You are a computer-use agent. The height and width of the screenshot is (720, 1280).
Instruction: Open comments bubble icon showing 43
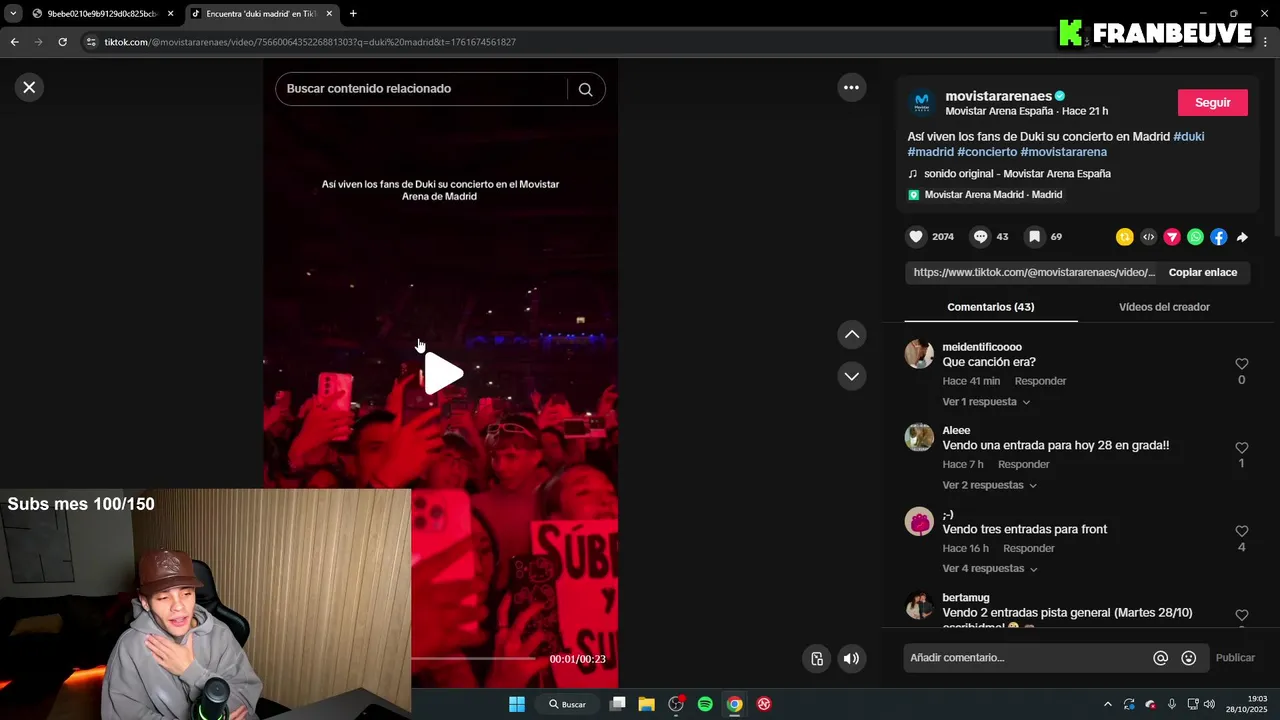point(981,237)
